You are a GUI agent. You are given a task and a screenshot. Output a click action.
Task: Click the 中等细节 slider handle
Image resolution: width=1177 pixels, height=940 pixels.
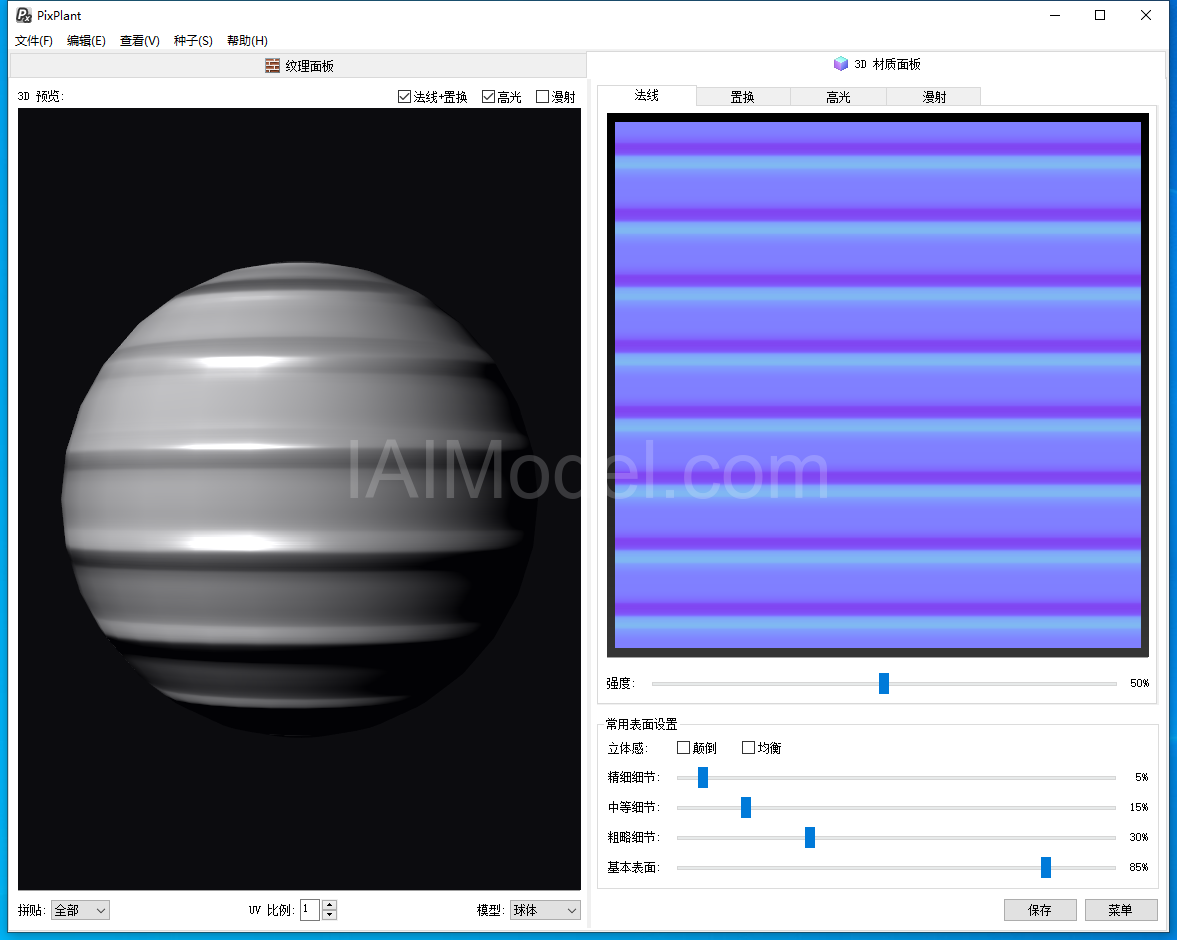tap(745, 807)
